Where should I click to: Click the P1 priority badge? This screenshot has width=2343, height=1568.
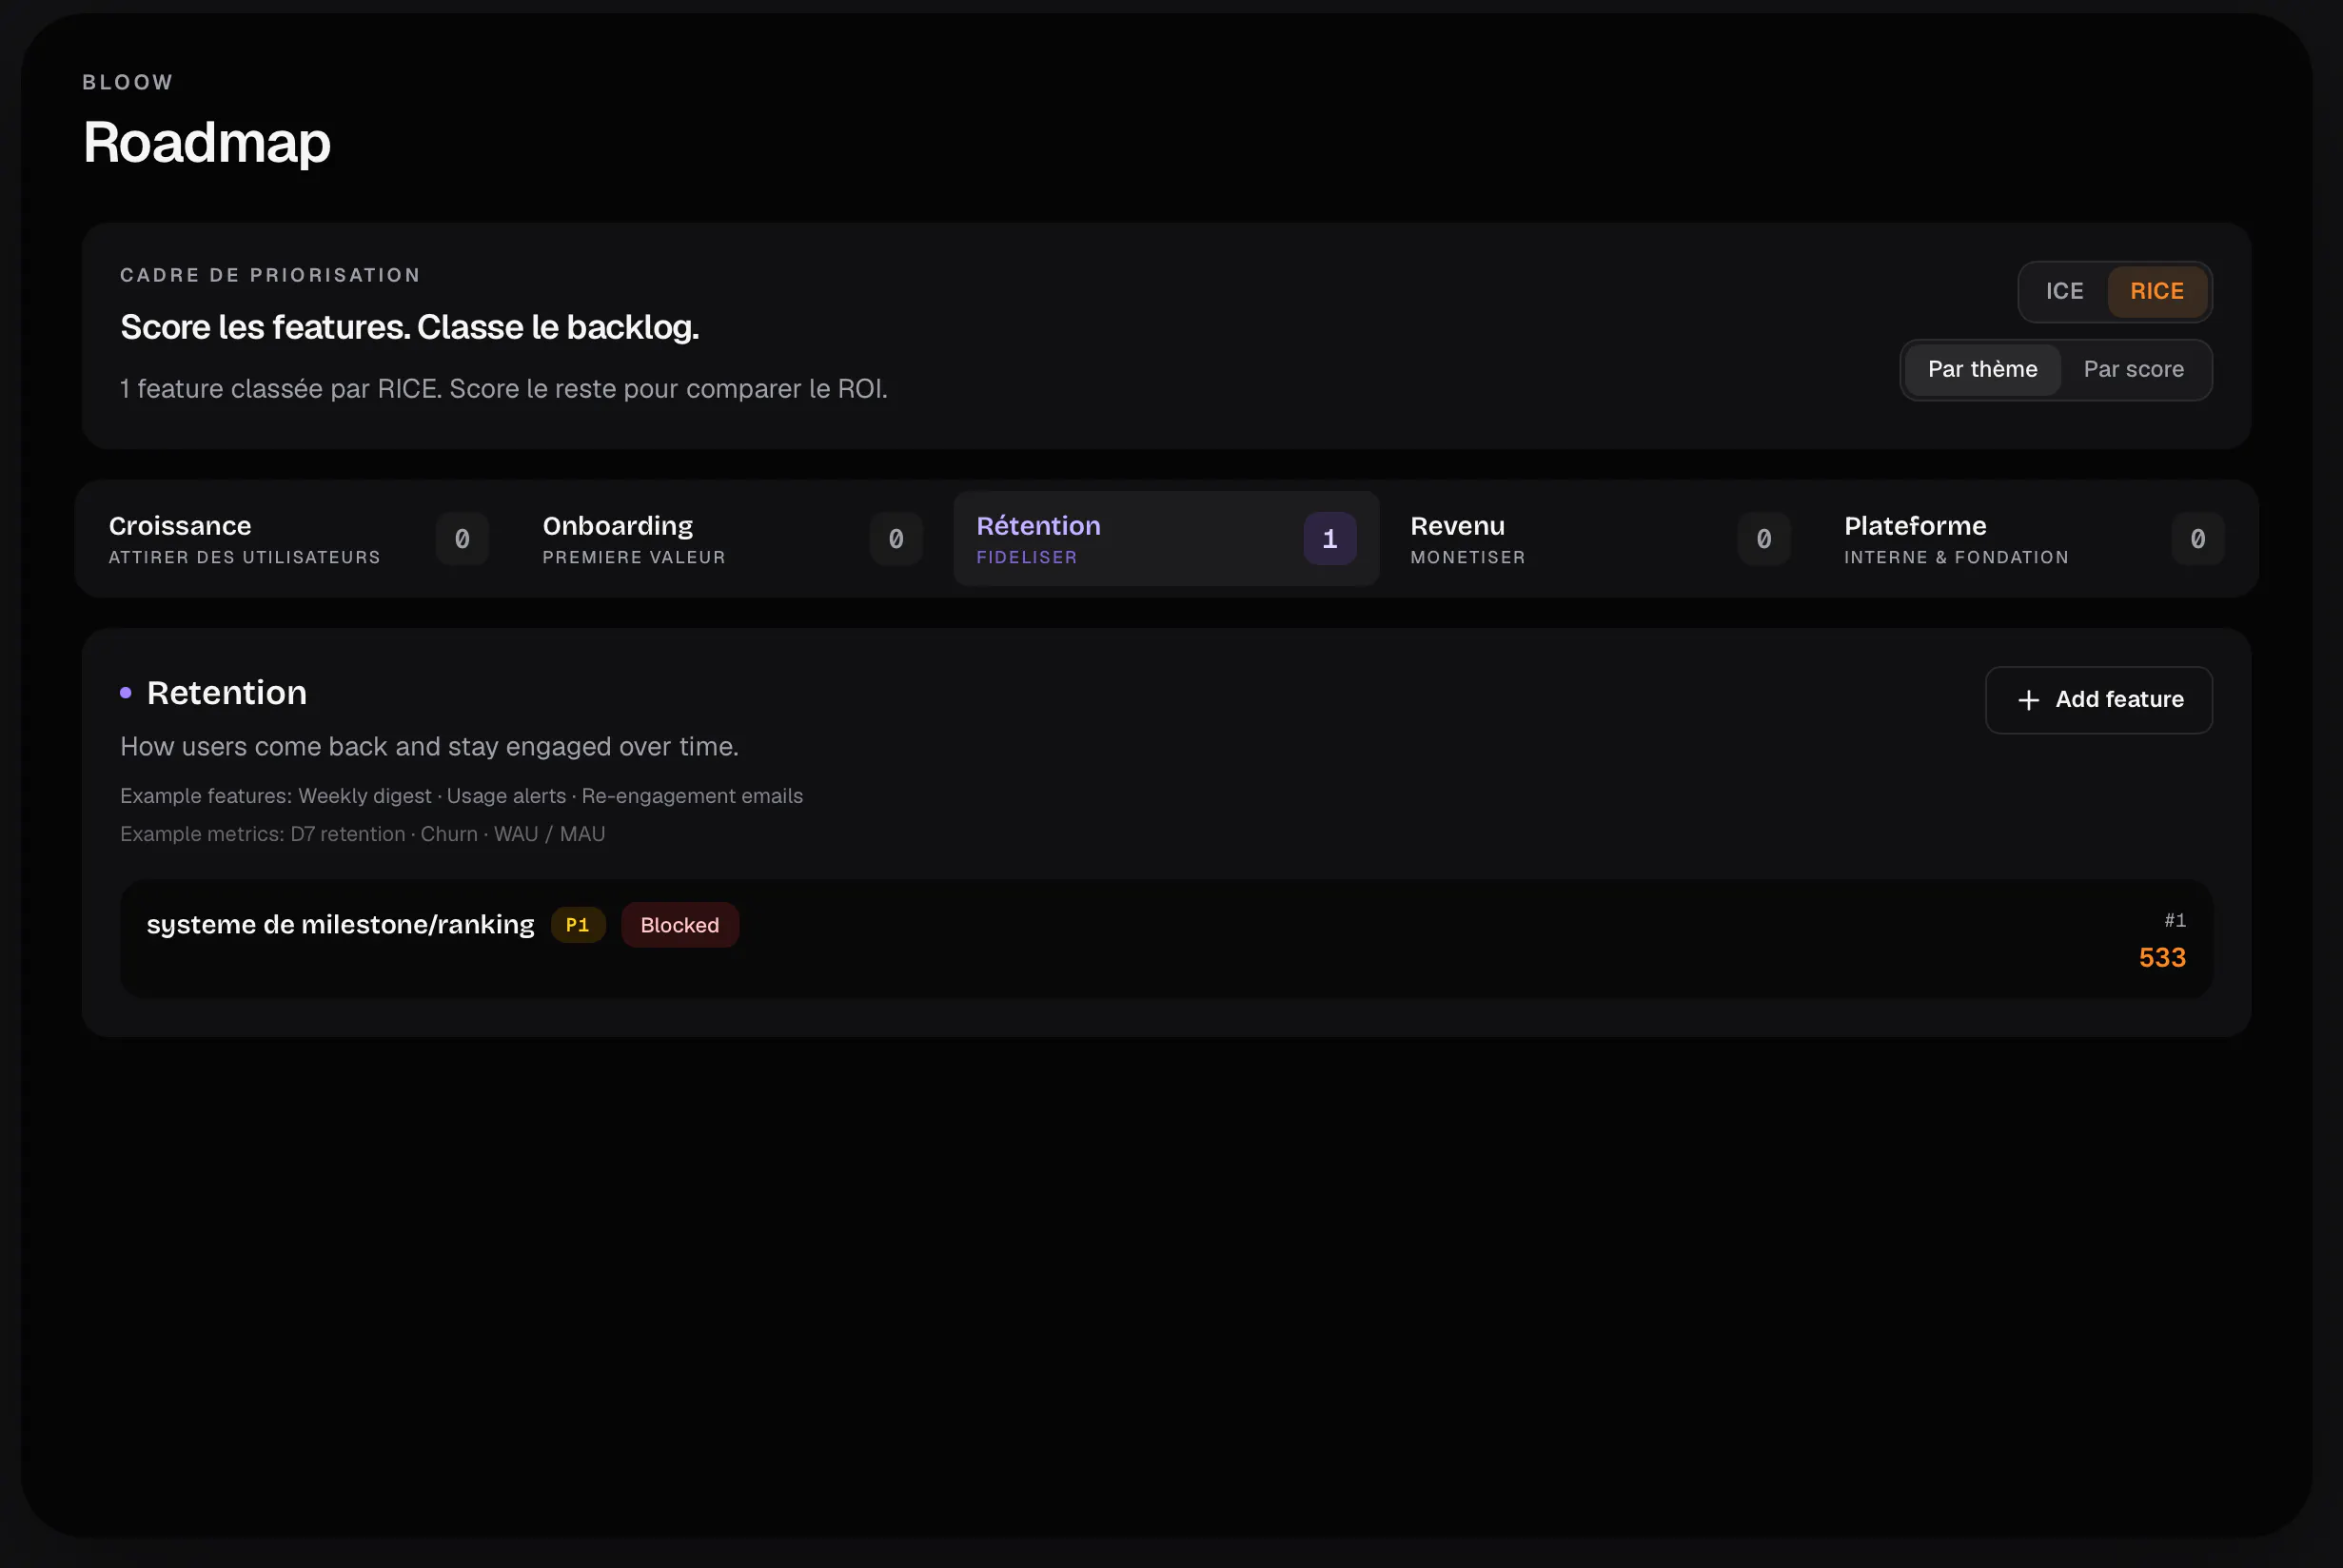[578, 925]
